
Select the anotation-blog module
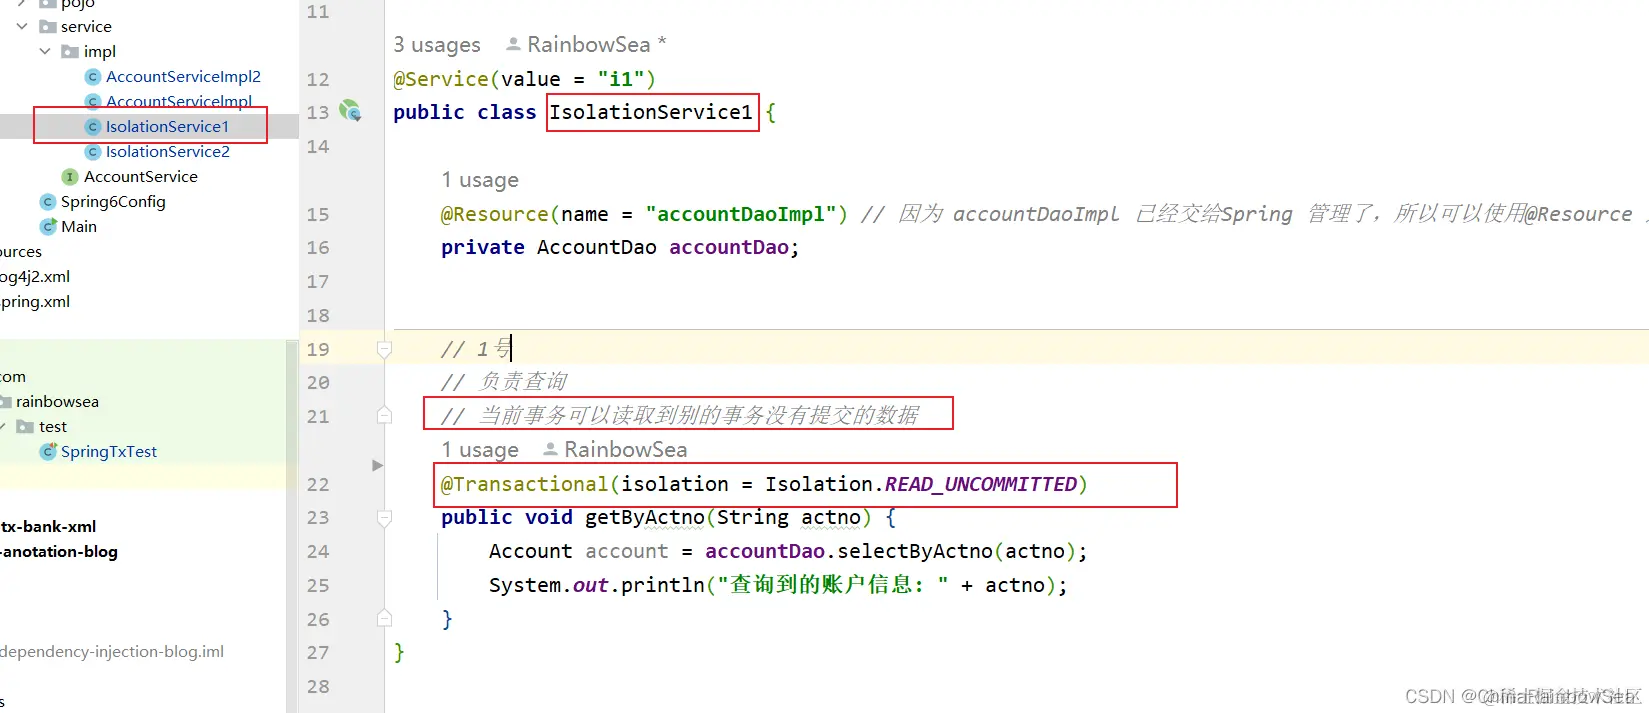tap(59, 551)
